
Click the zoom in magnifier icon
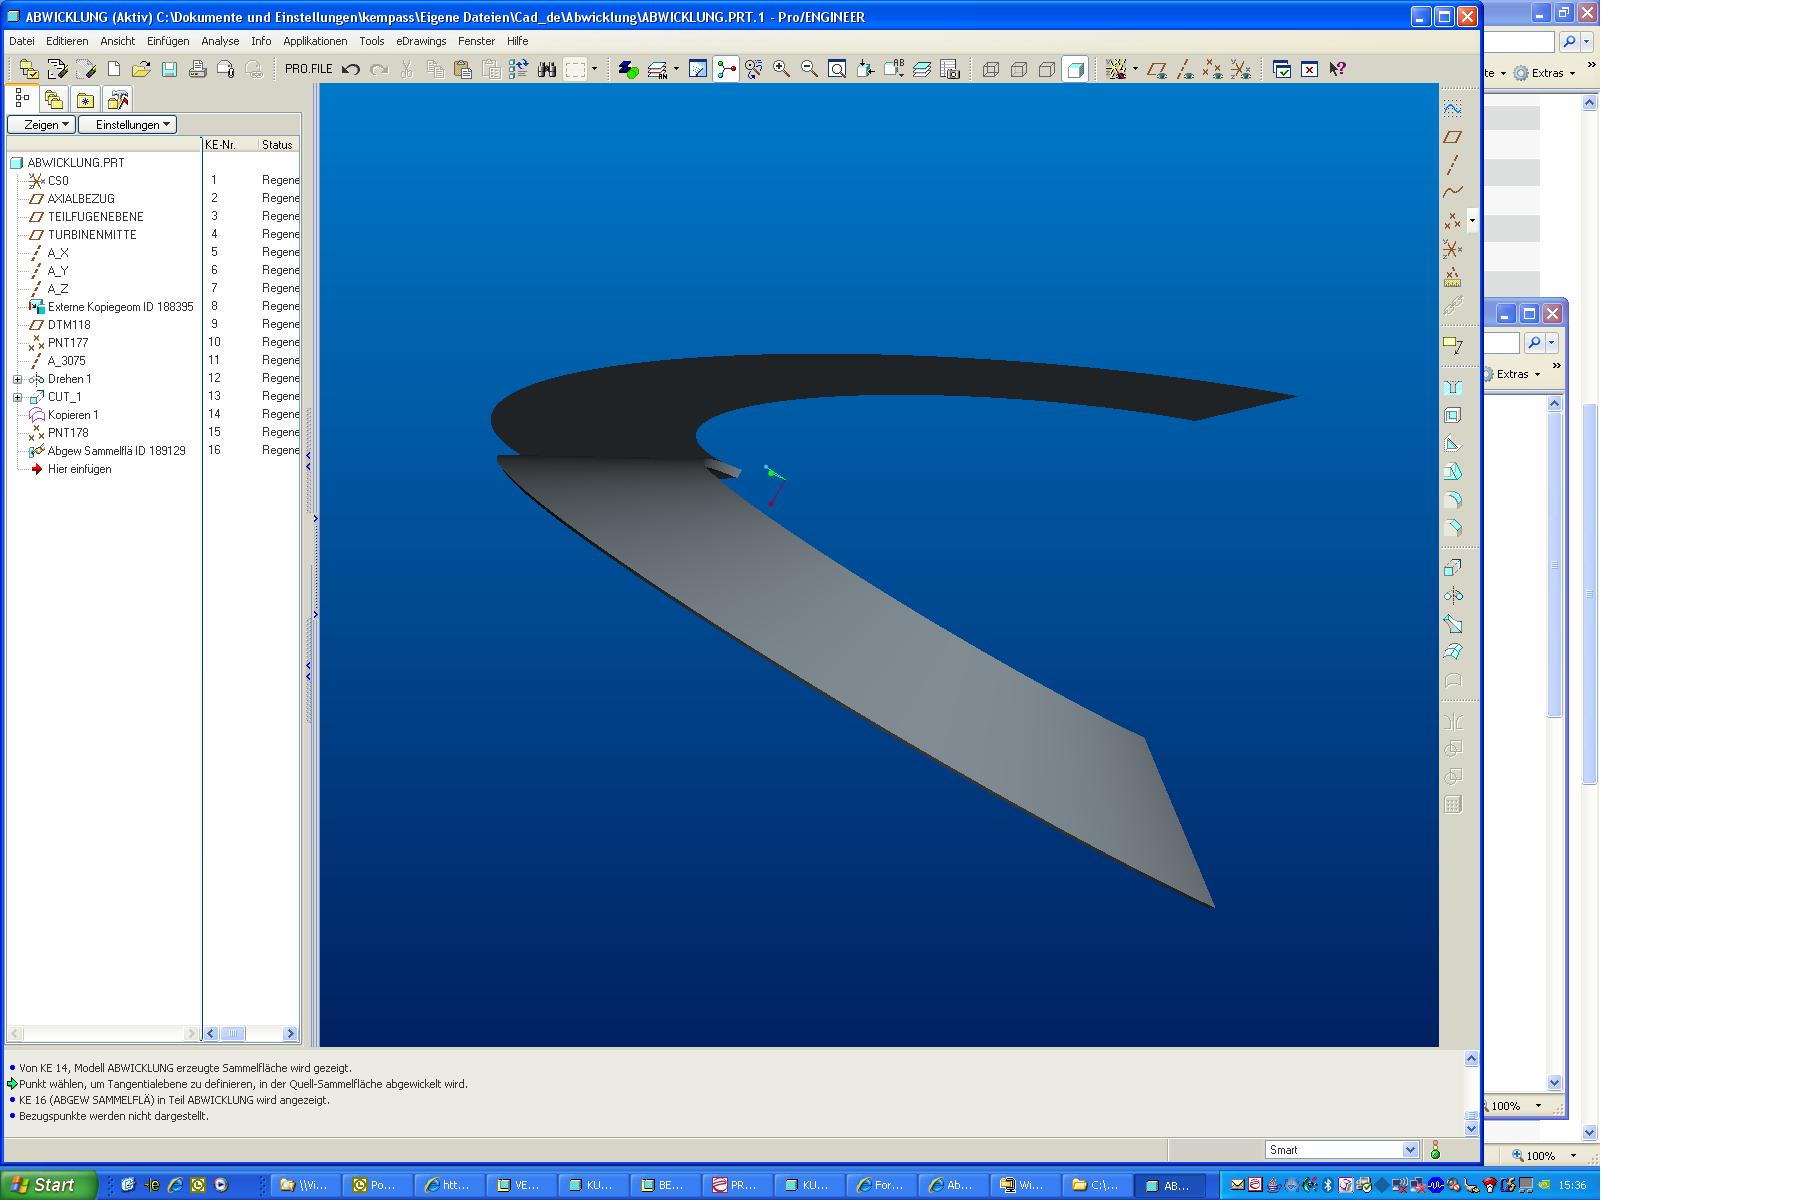[x=781, y=69]
